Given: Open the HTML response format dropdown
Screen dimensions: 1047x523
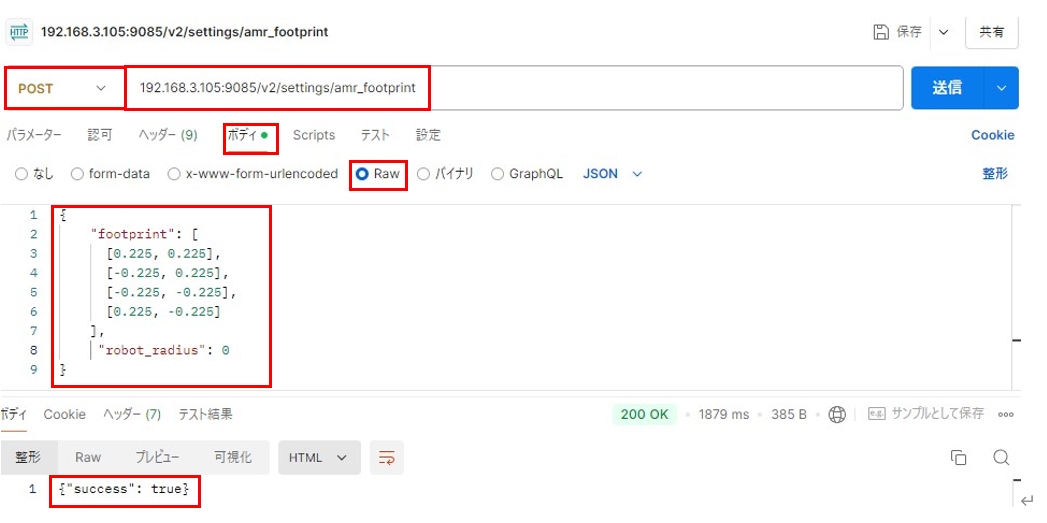Looking at the screenshot, I should (x=318, y=458).
